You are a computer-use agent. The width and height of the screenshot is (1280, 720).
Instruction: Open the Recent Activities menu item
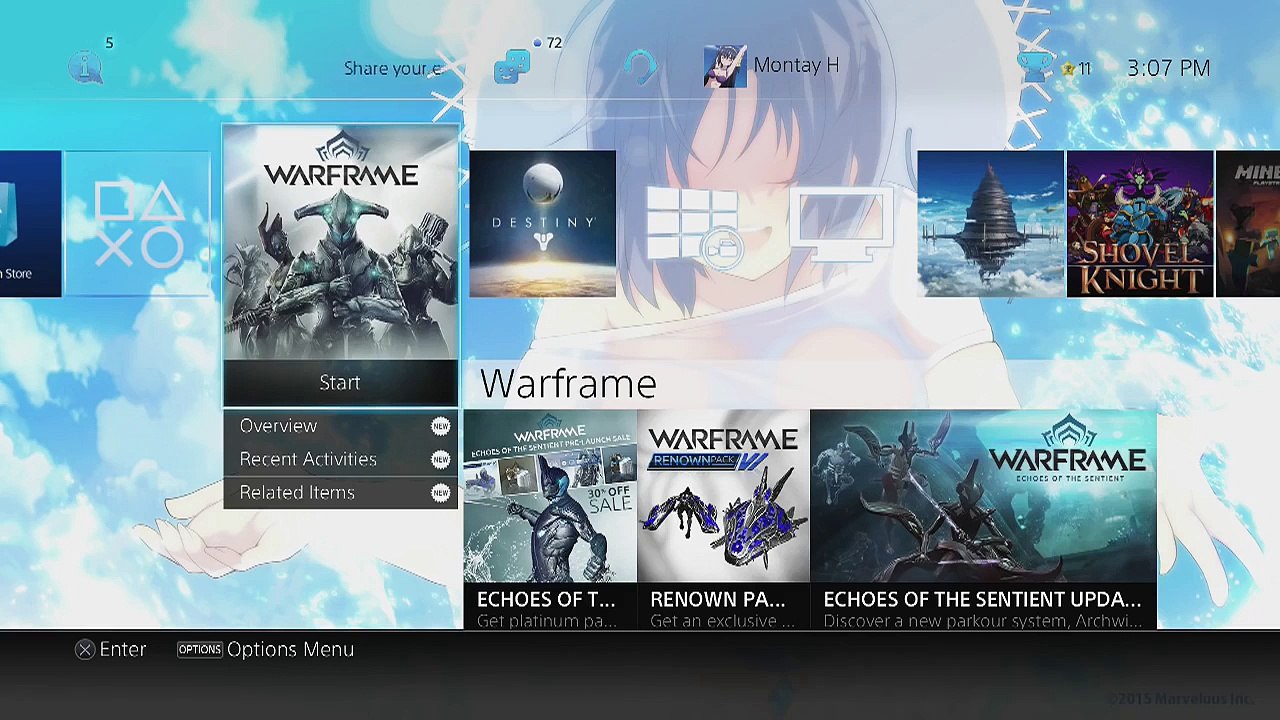(340, 459)
